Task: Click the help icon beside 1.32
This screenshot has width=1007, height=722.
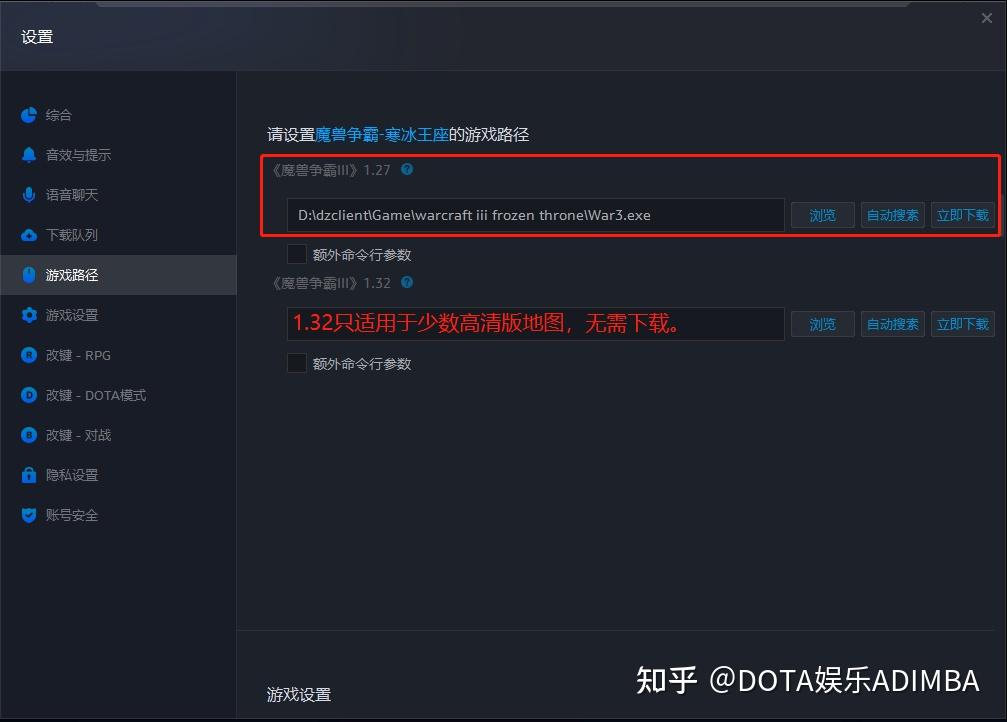Action: coord(407,283)
